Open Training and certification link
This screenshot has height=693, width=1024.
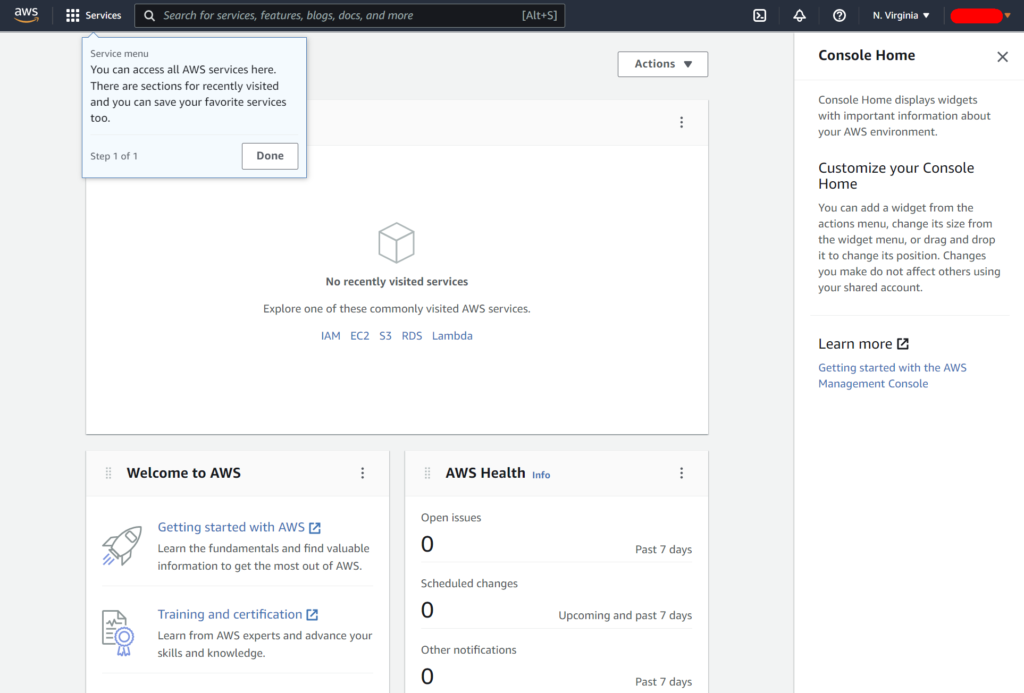coord(230,614)
